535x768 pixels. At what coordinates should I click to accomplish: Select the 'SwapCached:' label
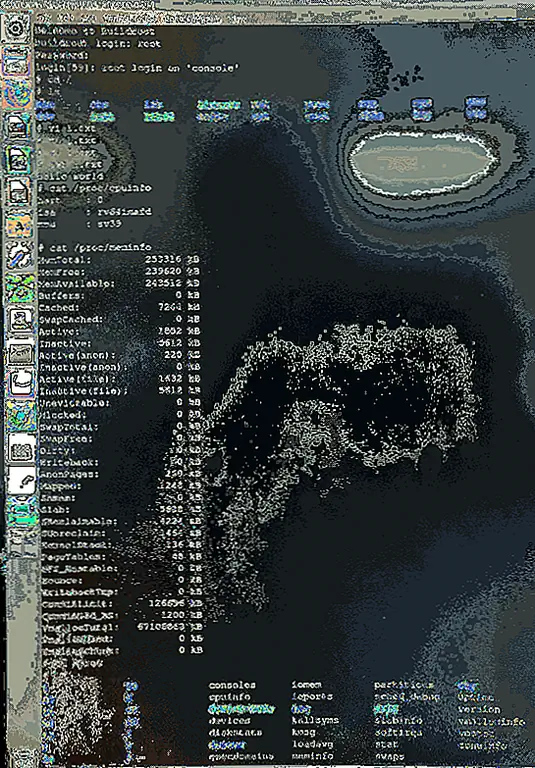tap(71, 319)
